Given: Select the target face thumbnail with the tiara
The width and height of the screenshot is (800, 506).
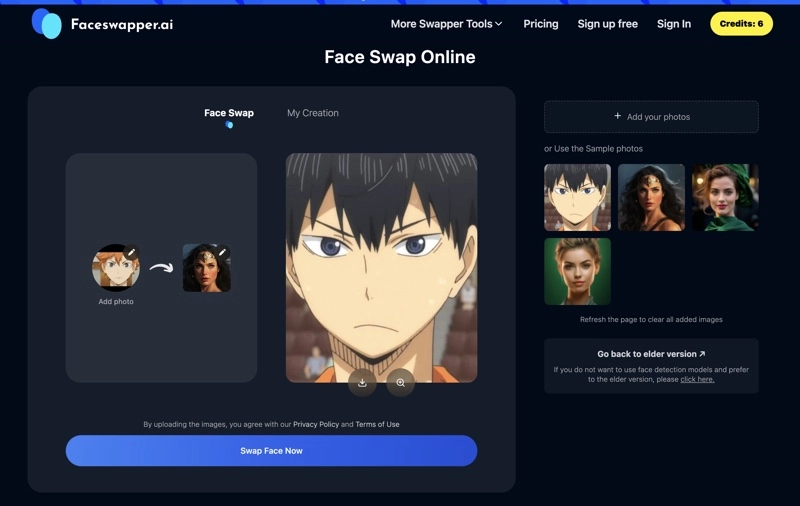Looking at the screenshot, I should click(206, 268).
